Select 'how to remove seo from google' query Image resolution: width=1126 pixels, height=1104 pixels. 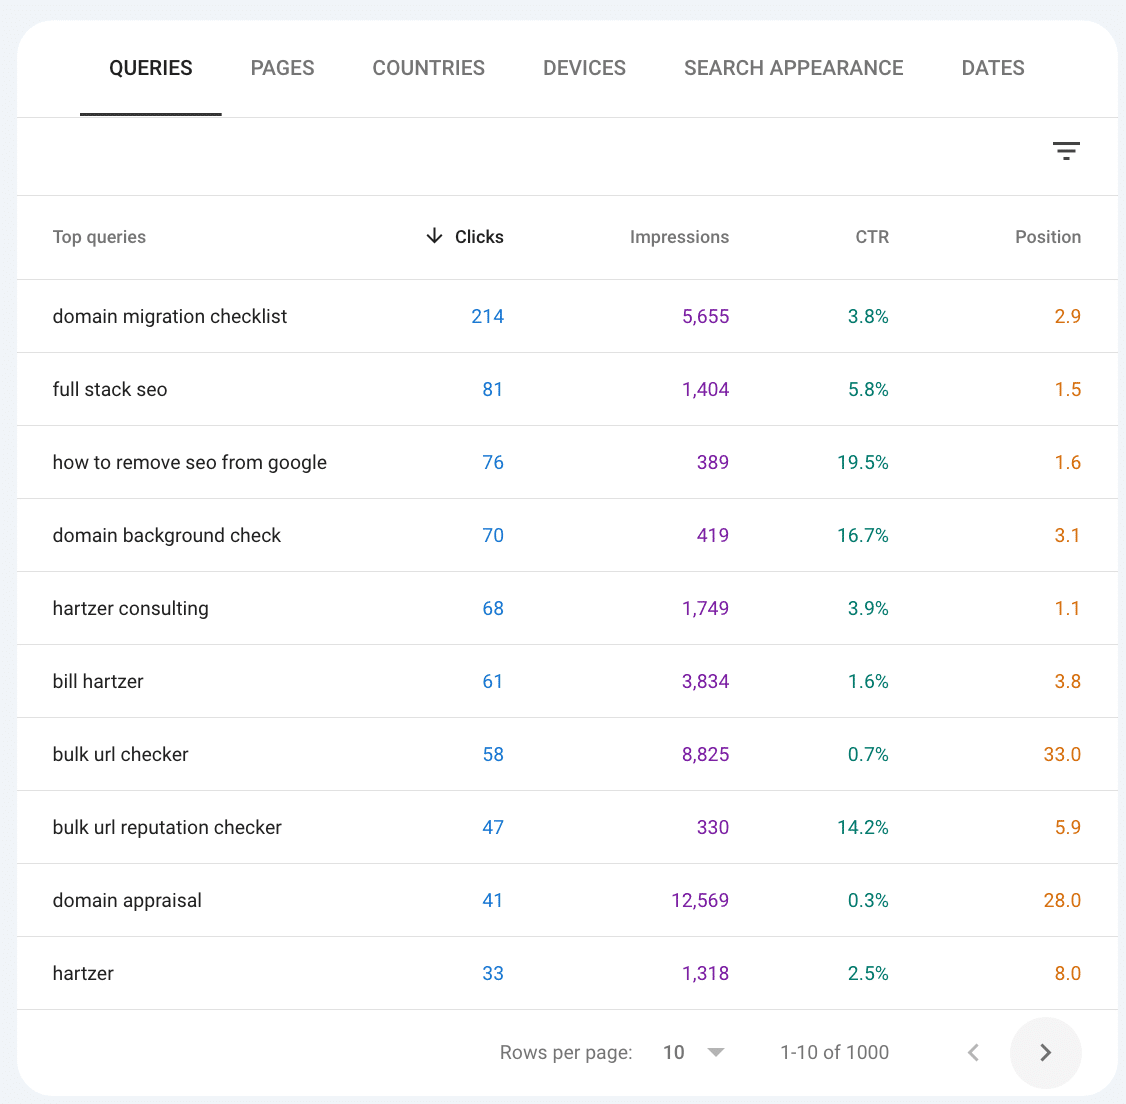pyautogui.click(x=190, y=463)
